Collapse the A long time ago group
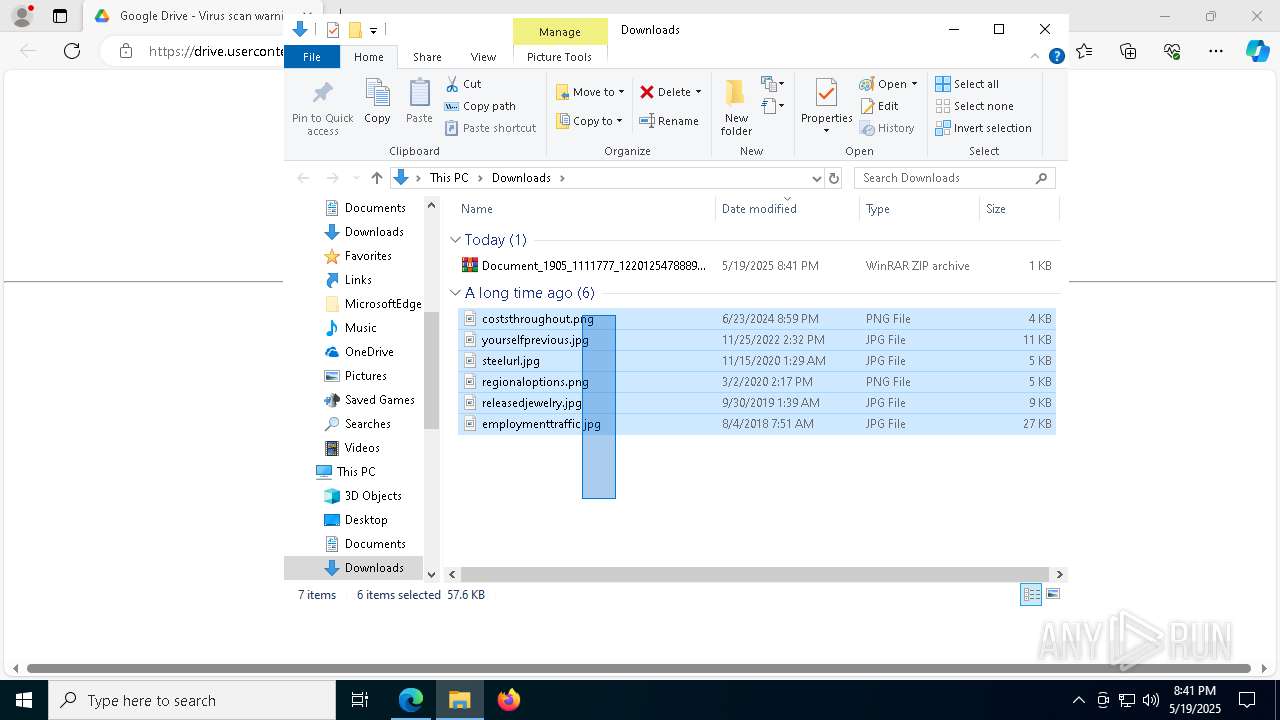The height and width of the screenshot is (720, 1280). [x=456, y=293]
